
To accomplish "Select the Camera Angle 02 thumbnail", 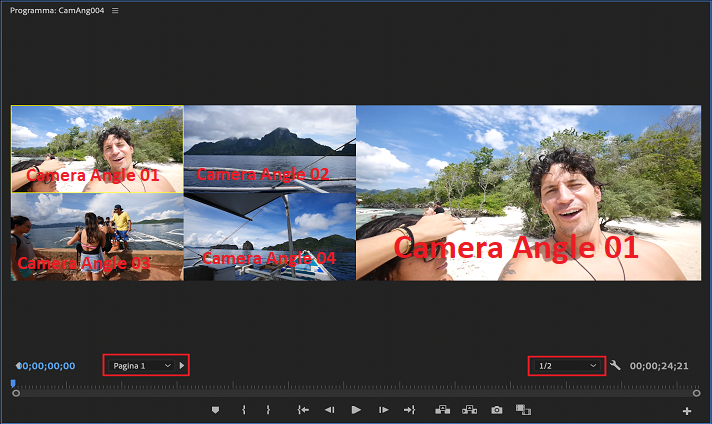I will [x=270, y=149].
